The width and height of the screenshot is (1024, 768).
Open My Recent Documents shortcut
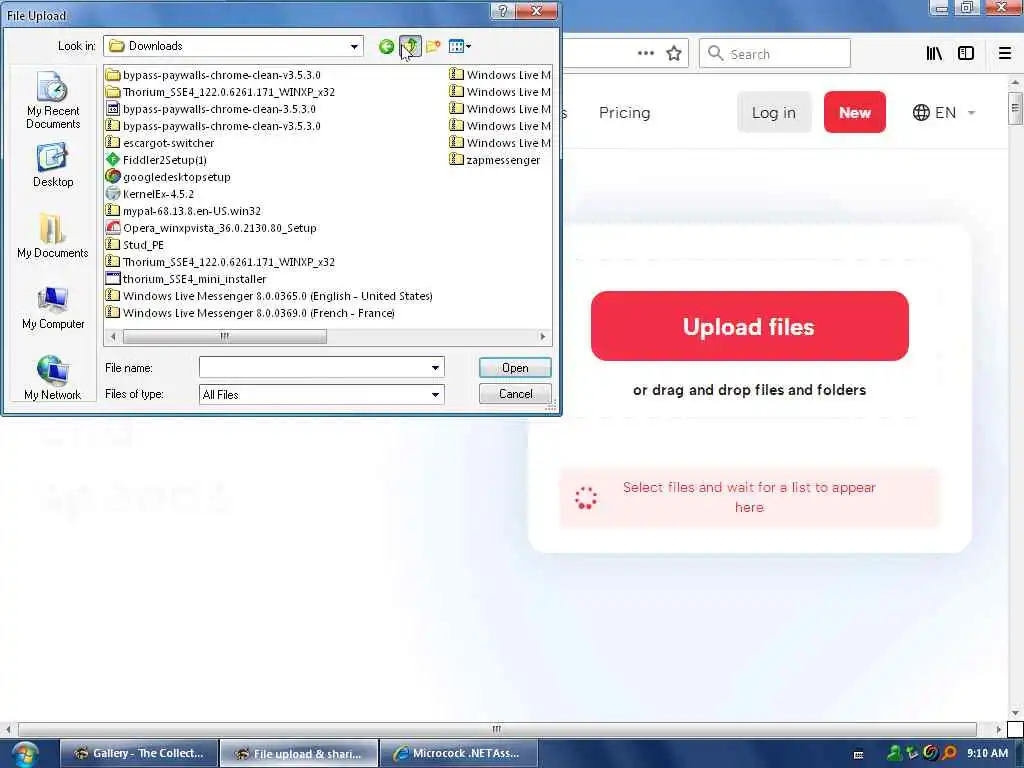[53, 100]
